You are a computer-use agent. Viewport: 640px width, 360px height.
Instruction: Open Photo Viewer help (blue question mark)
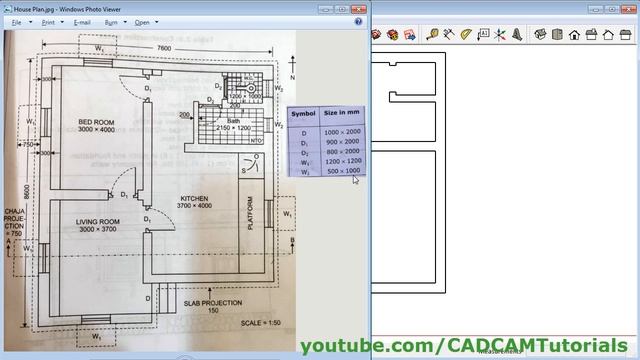pos(358,22)
